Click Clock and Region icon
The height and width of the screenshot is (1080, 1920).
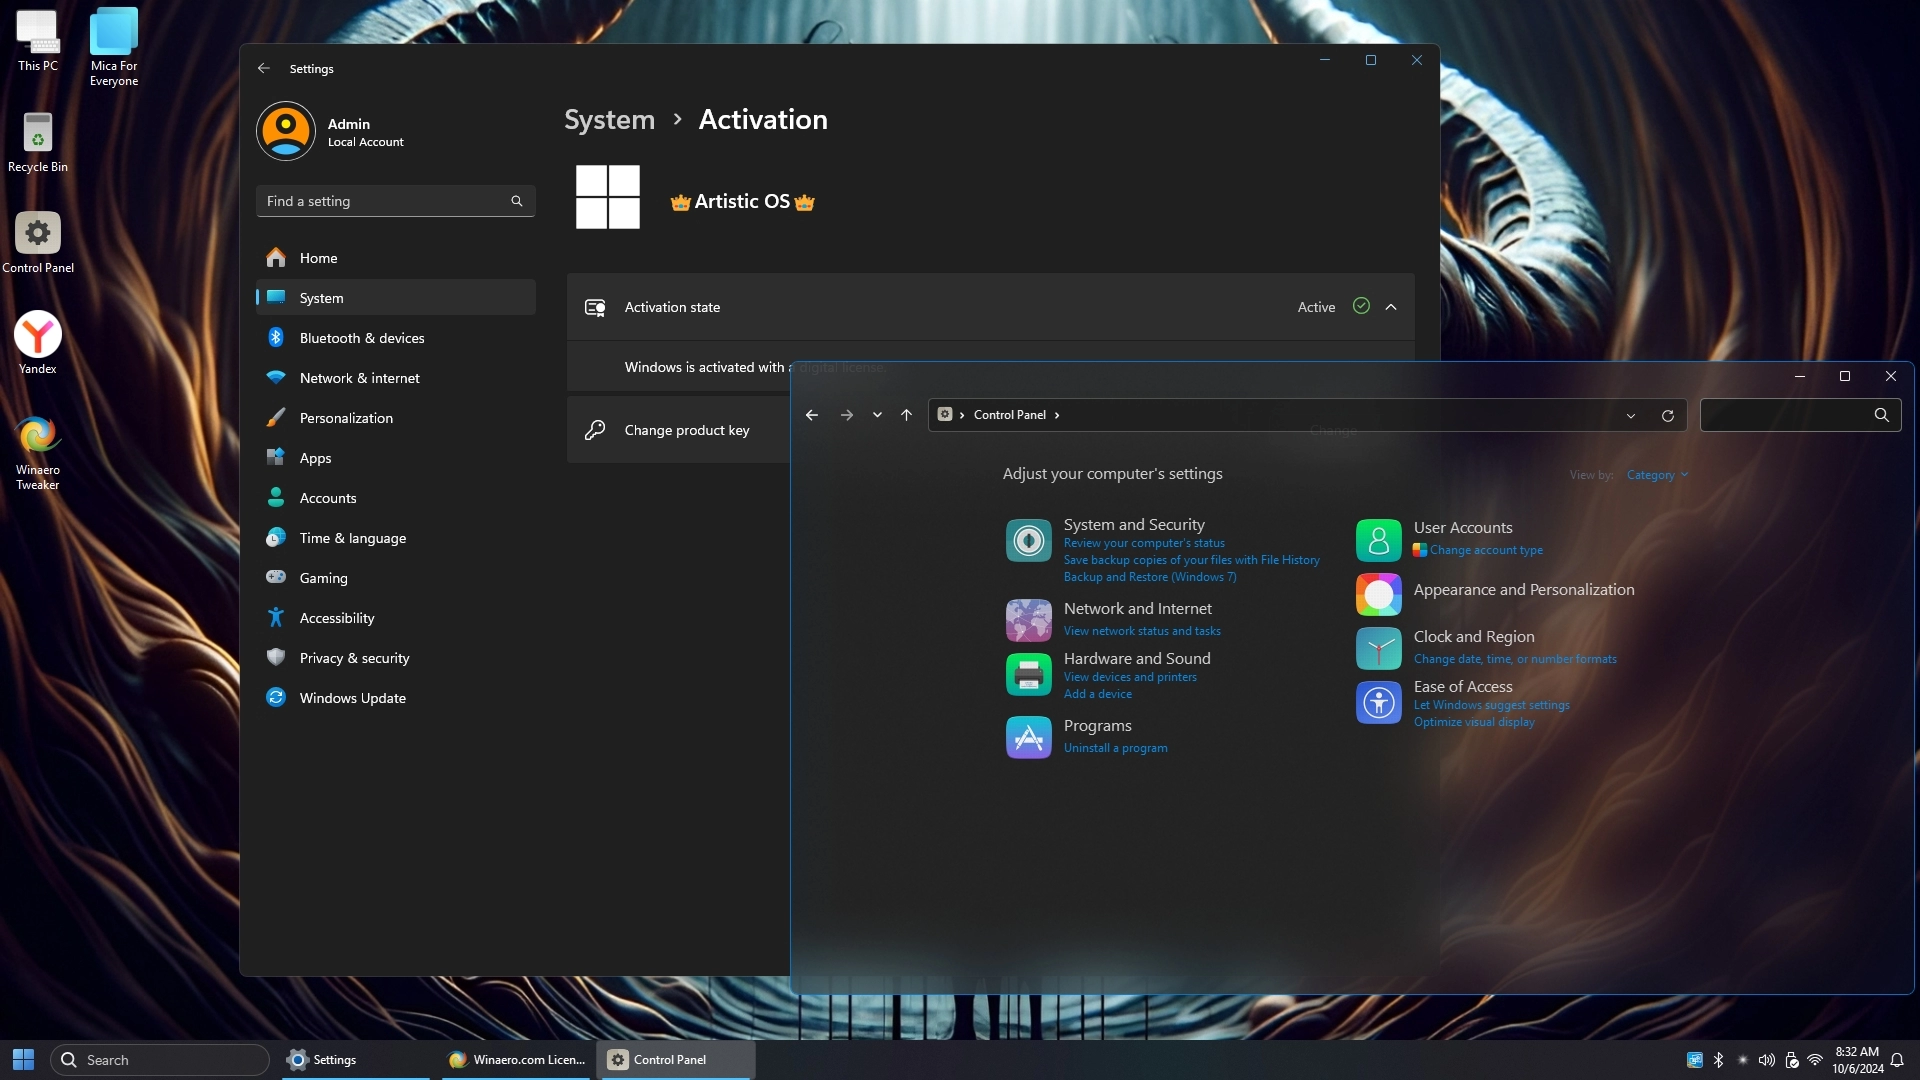click(x=1378, y=649)
